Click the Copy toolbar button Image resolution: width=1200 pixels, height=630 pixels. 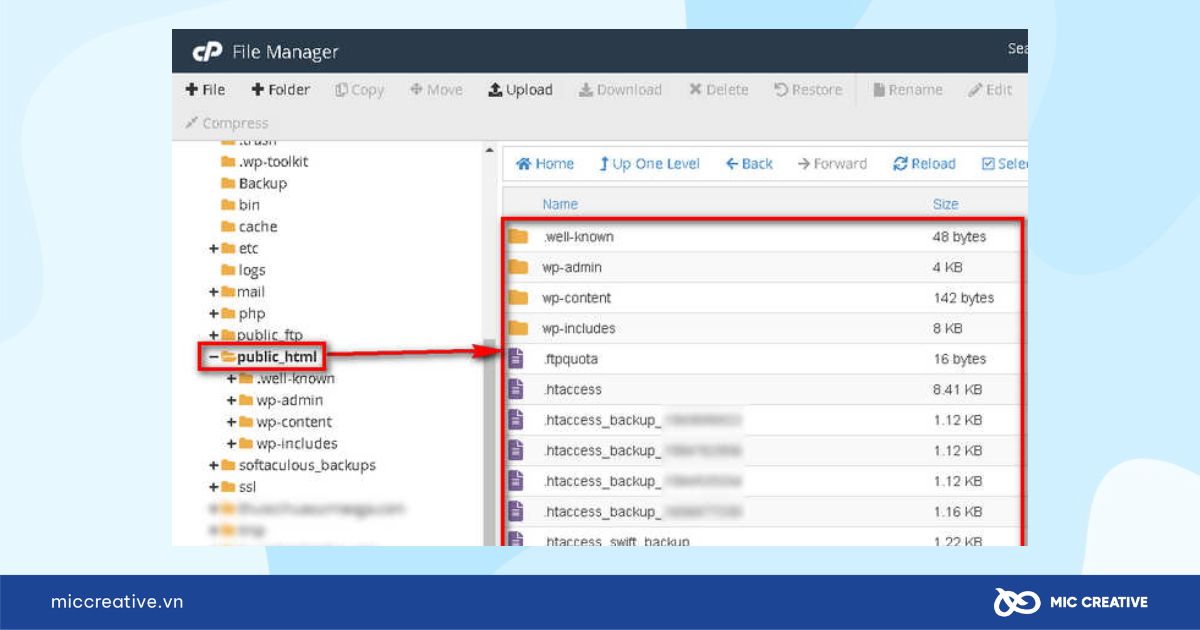pyautogui.click(x=360, y=90)
